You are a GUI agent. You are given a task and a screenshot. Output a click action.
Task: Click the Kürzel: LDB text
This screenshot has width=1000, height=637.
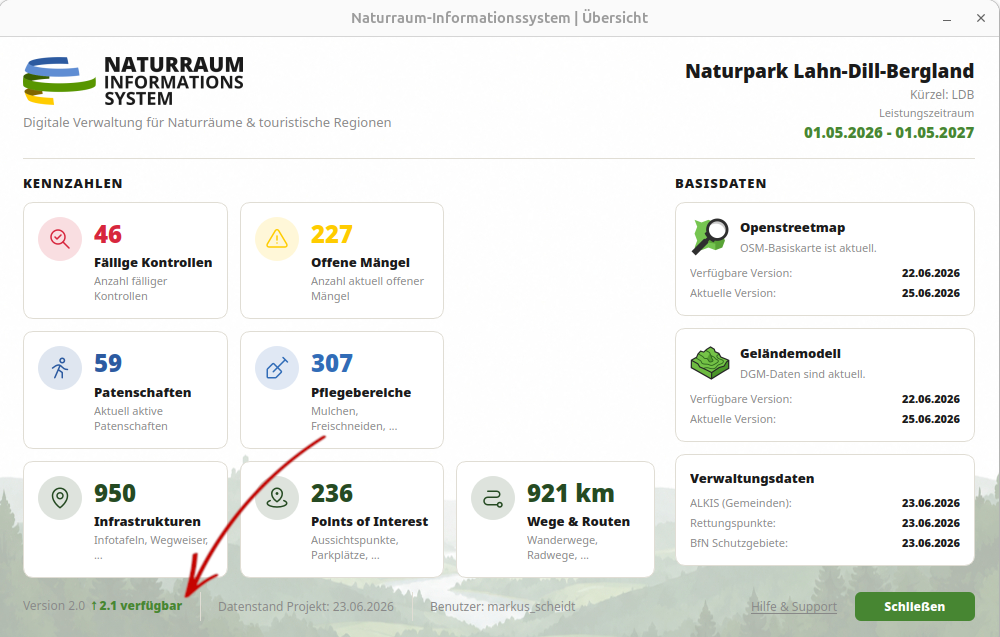click(x=942, y=95)
